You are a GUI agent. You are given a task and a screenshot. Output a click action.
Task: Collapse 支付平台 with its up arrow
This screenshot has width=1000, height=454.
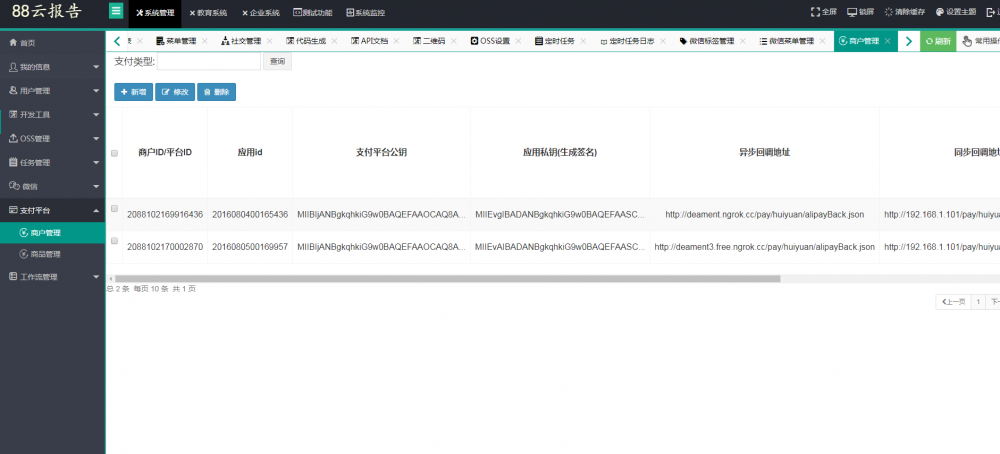96,210
